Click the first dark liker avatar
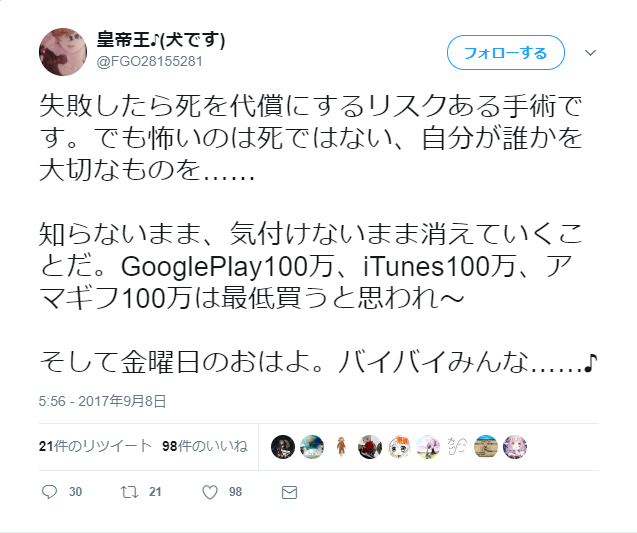The width and height of the screenshot is (637, 533). [283, 447]
